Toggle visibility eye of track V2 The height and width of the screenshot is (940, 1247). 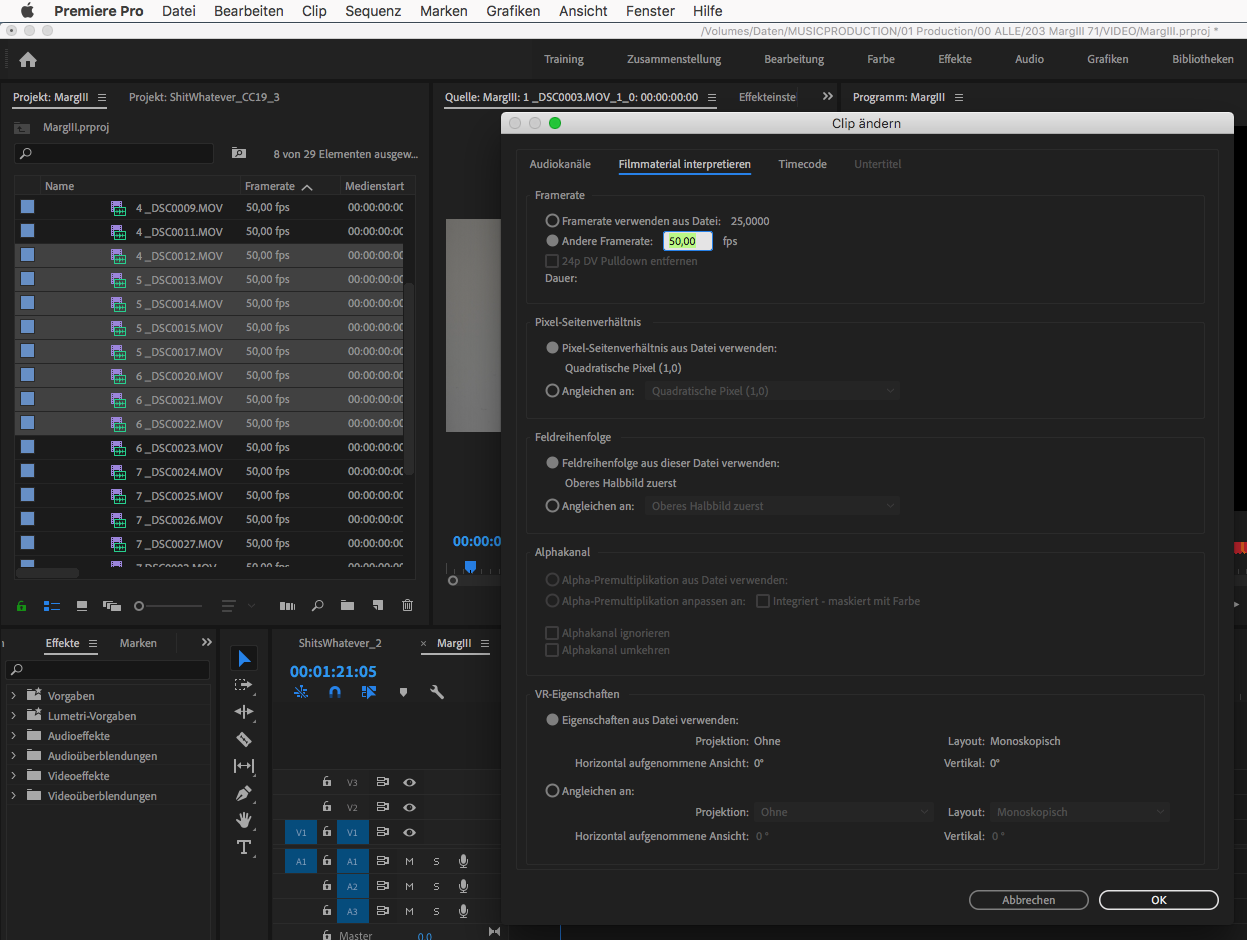(409, 807)
